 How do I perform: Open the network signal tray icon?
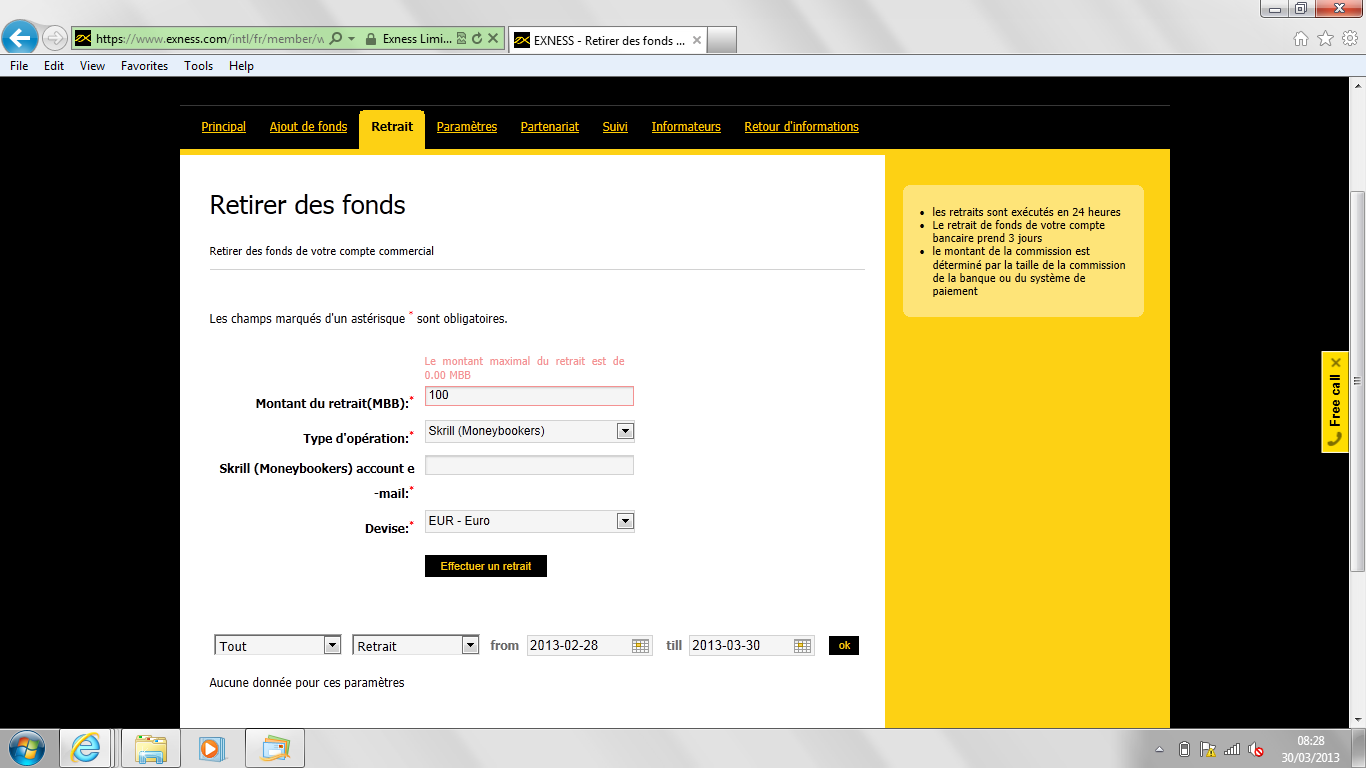pos(1232,749)
